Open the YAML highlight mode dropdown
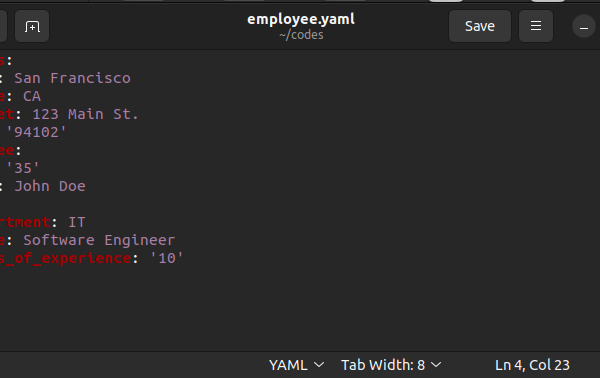This screenshot has height=378, width=600. pos(297,365)
